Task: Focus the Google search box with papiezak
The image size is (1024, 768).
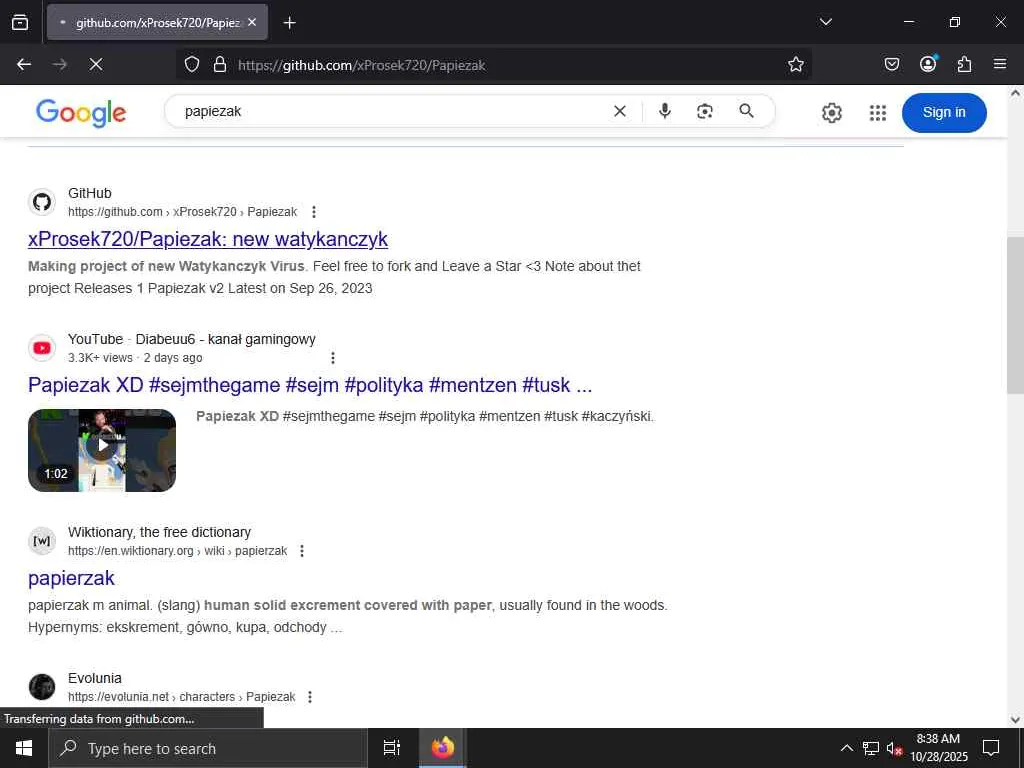Action: coord(392,111)
